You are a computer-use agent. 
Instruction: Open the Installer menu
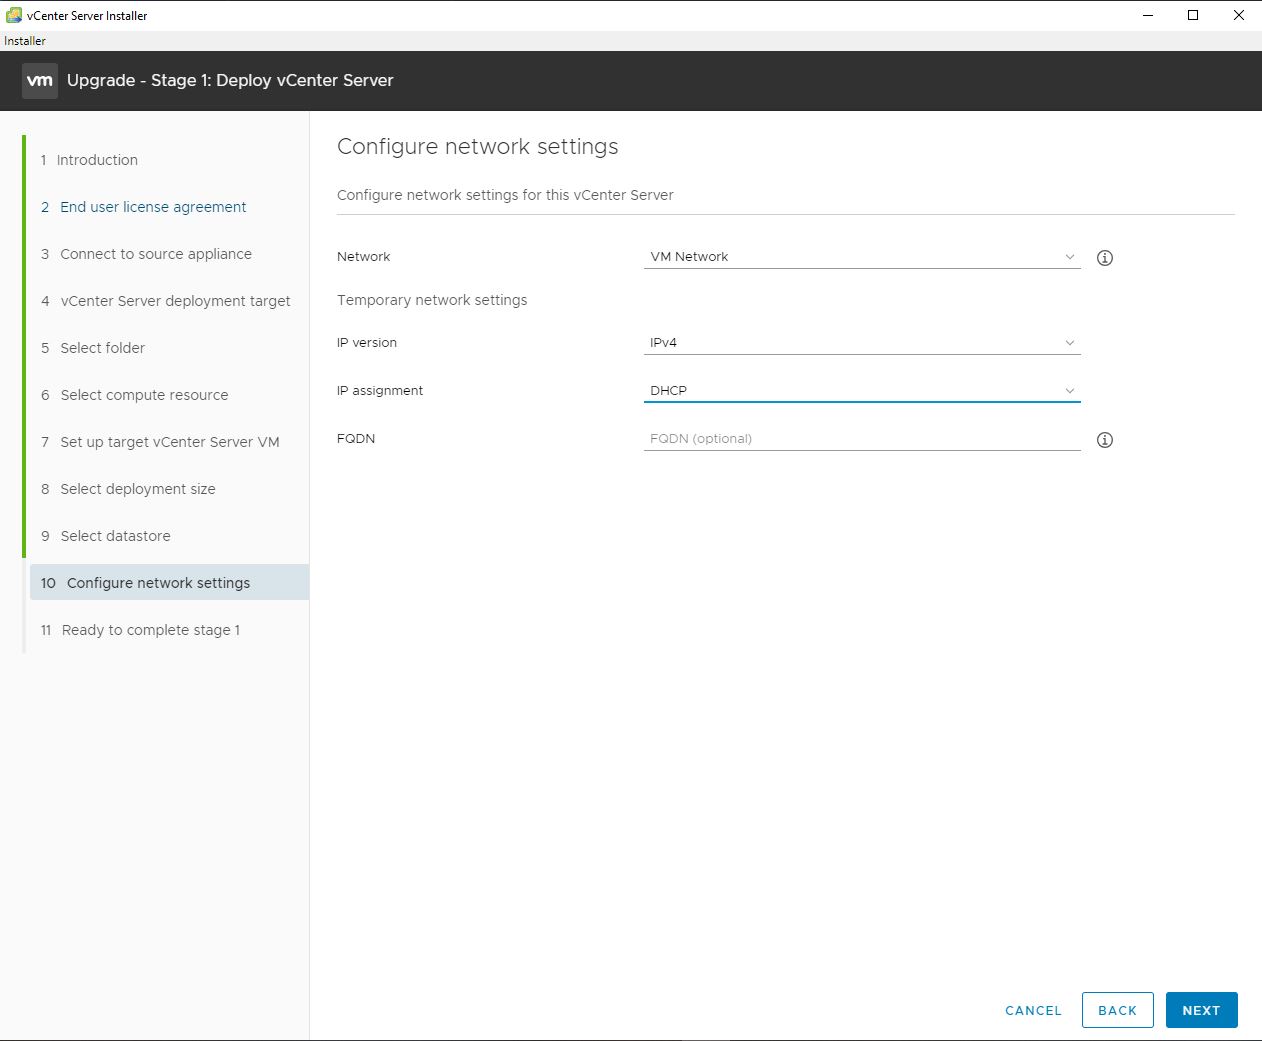[25, 41]
